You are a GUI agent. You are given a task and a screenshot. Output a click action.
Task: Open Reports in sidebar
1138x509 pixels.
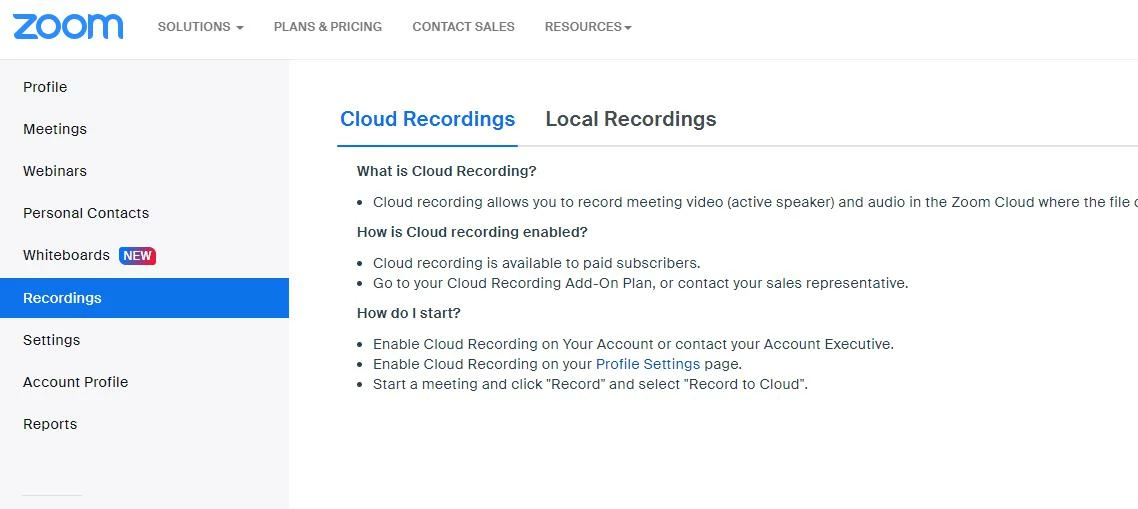click(x=50, y=424)
